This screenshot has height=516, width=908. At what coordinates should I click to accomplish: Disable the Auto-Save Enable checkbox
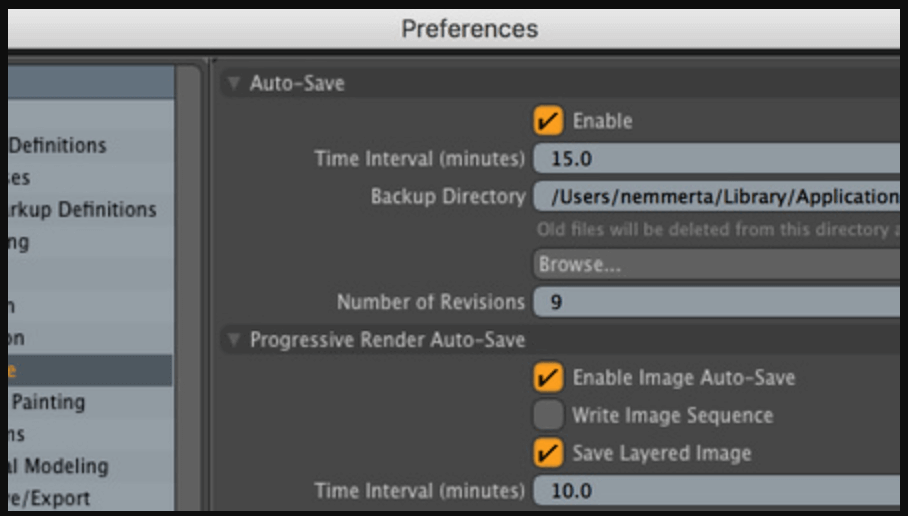pos(548,122)
